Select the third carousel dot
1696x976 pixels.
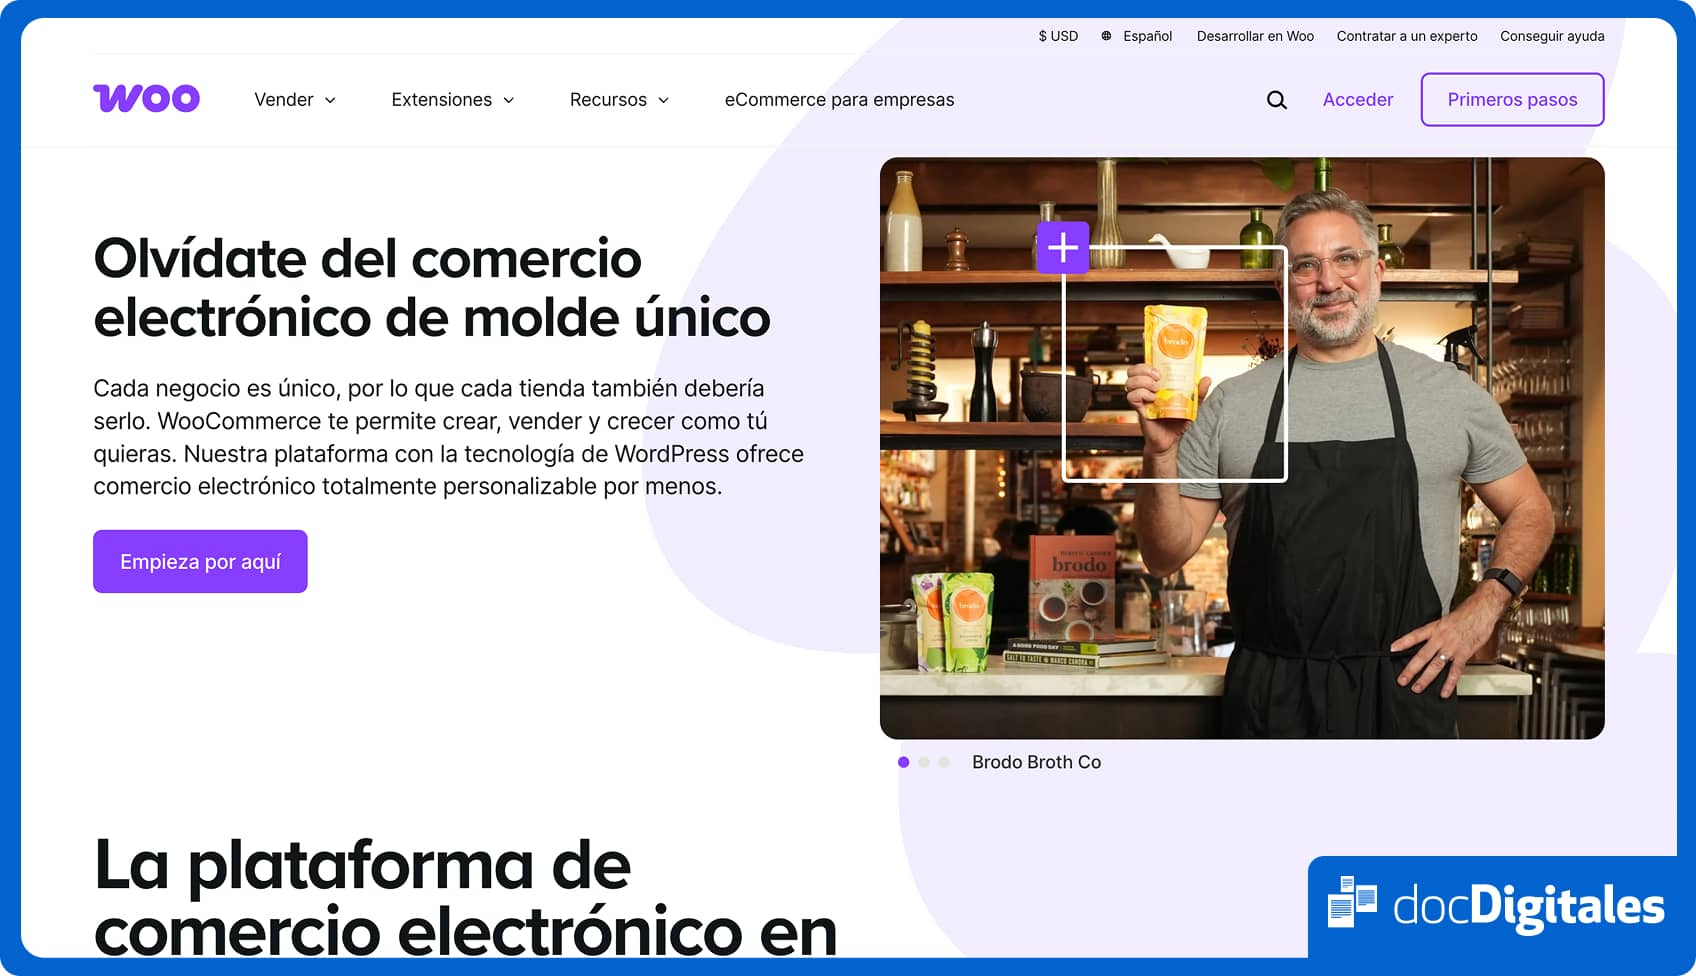point(944,762)
